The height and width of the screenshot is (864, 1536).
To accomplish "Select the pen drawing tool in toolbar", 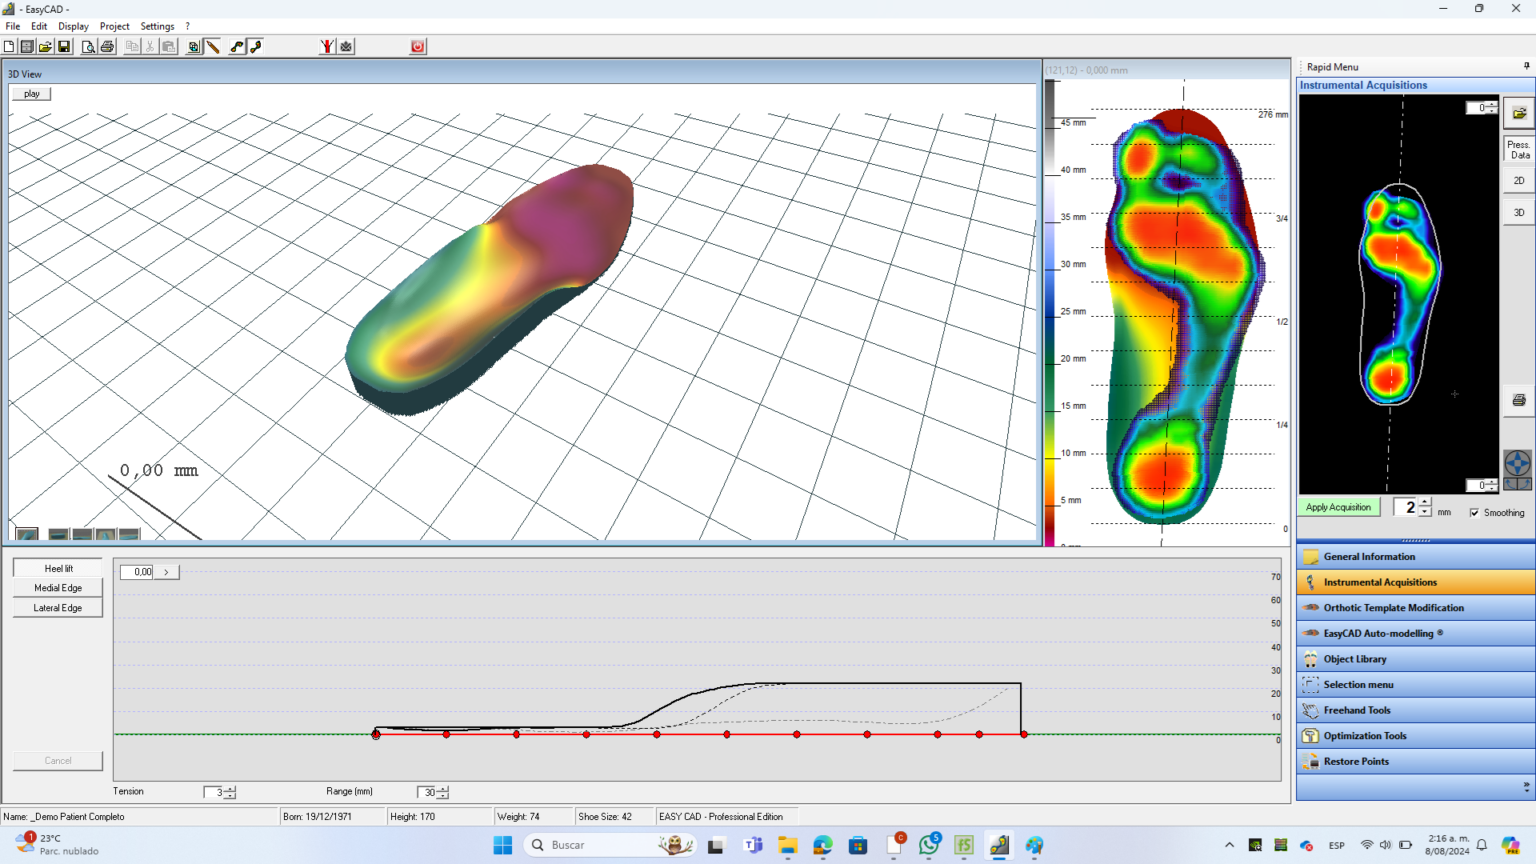I will pyautogui.click(x=213, y=46).
